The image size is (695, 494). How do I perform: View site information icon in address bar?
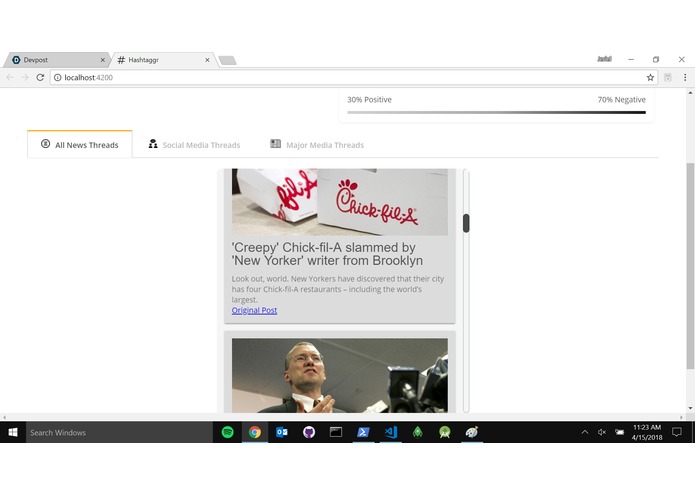click(x=58, y=78)
